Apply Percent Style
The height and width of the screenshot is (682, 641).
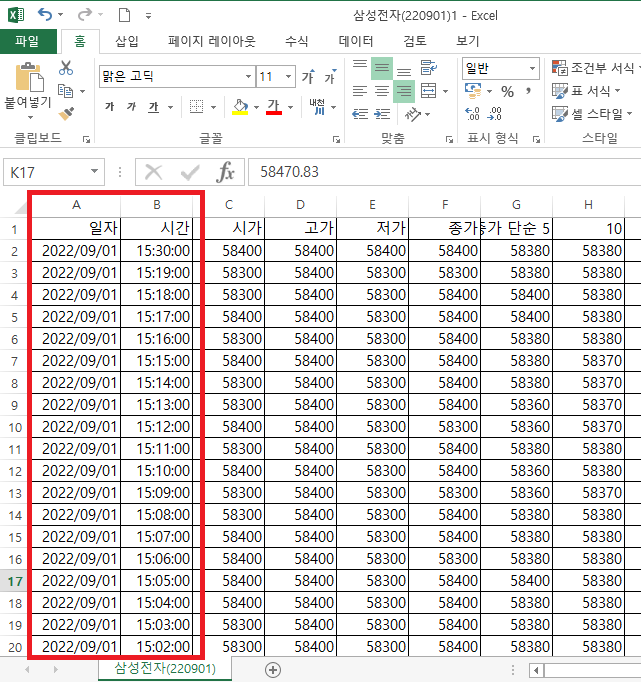coord(507,91)
